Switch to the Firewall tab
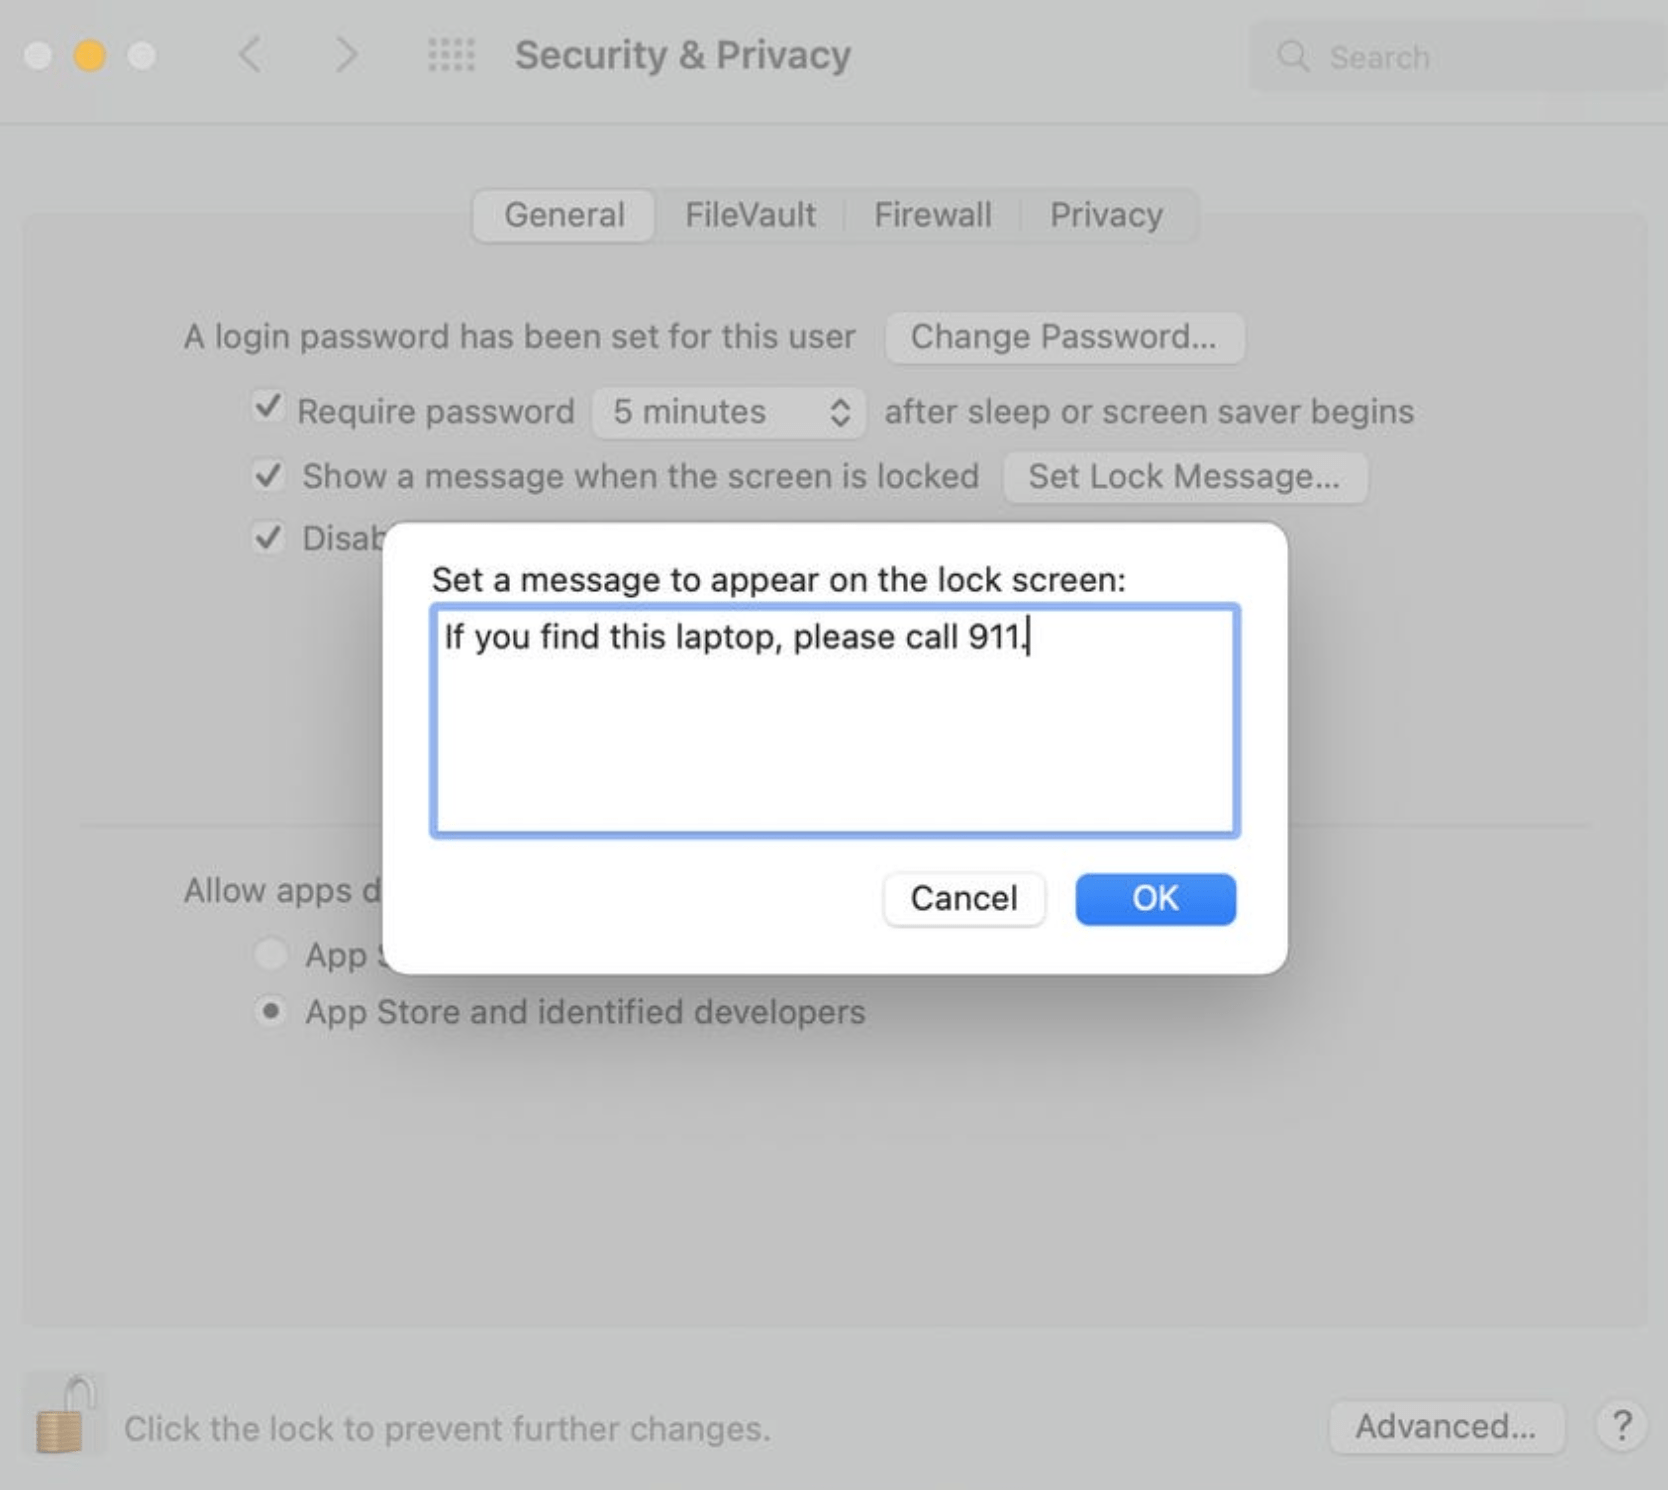 932,215
